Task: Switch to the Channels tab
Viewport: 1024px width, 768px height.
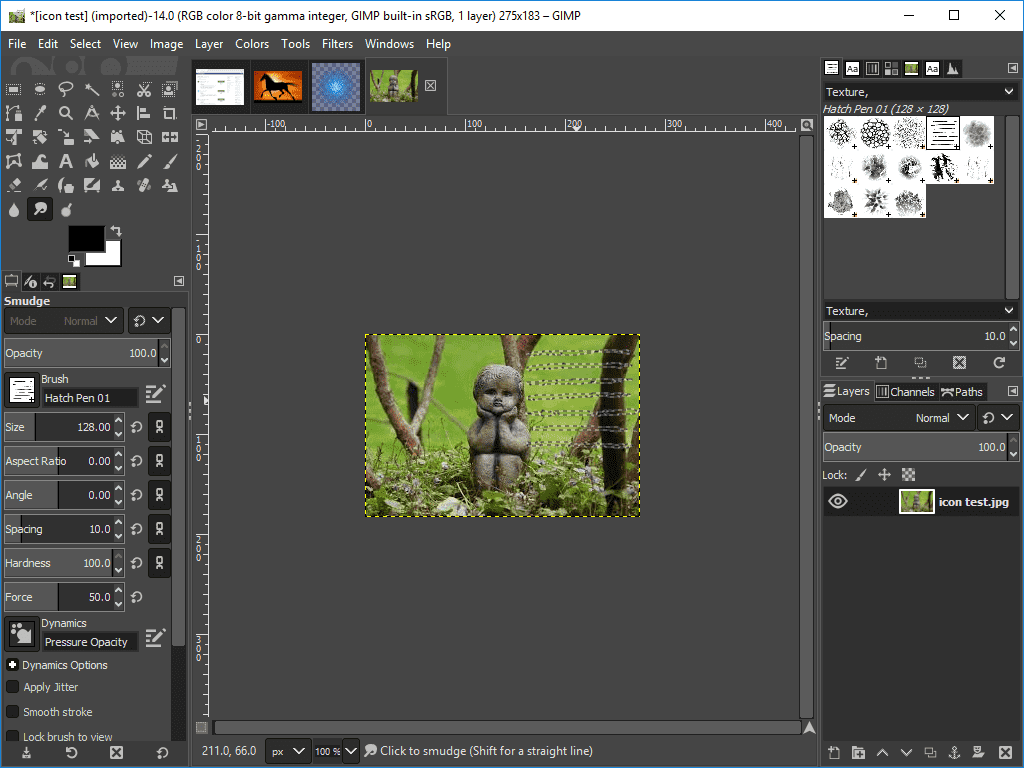Action: [x=904, y=392]
